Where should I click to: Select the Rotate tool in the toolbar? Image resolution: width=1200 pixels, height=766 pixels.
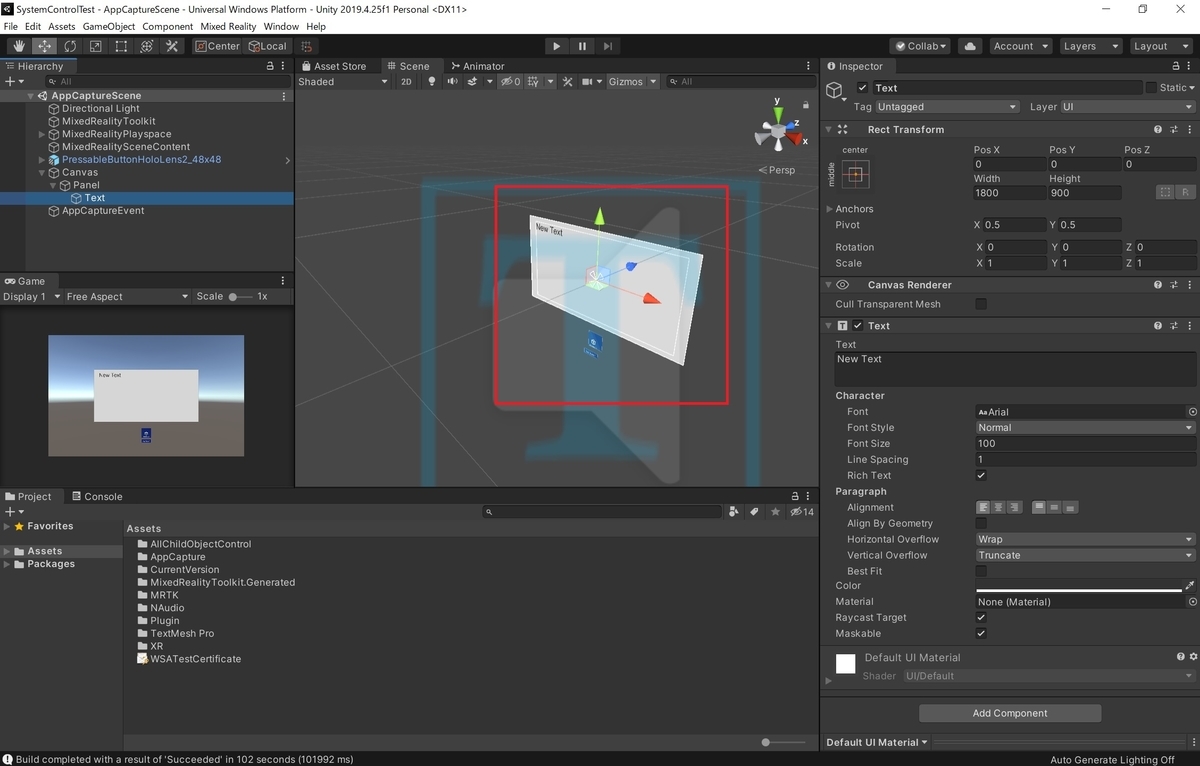[x=70, y=46]
